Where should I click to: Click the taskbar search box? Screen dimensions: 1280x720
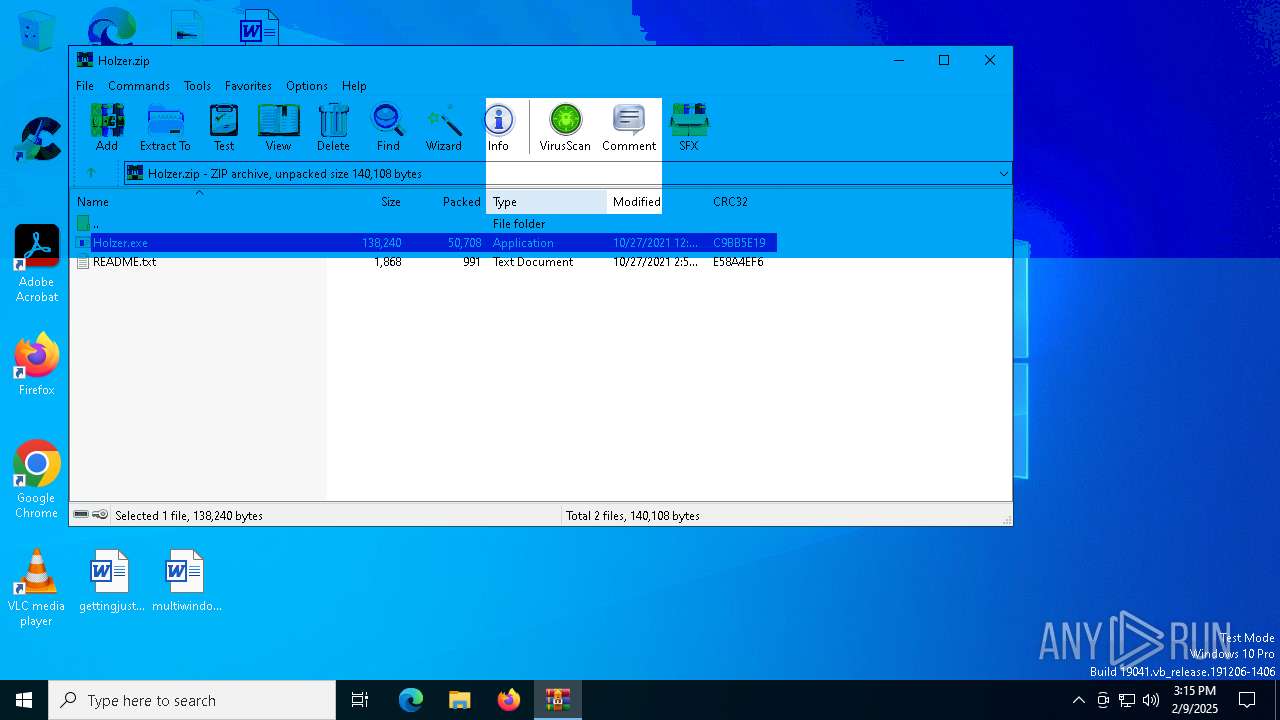(192, 700)
